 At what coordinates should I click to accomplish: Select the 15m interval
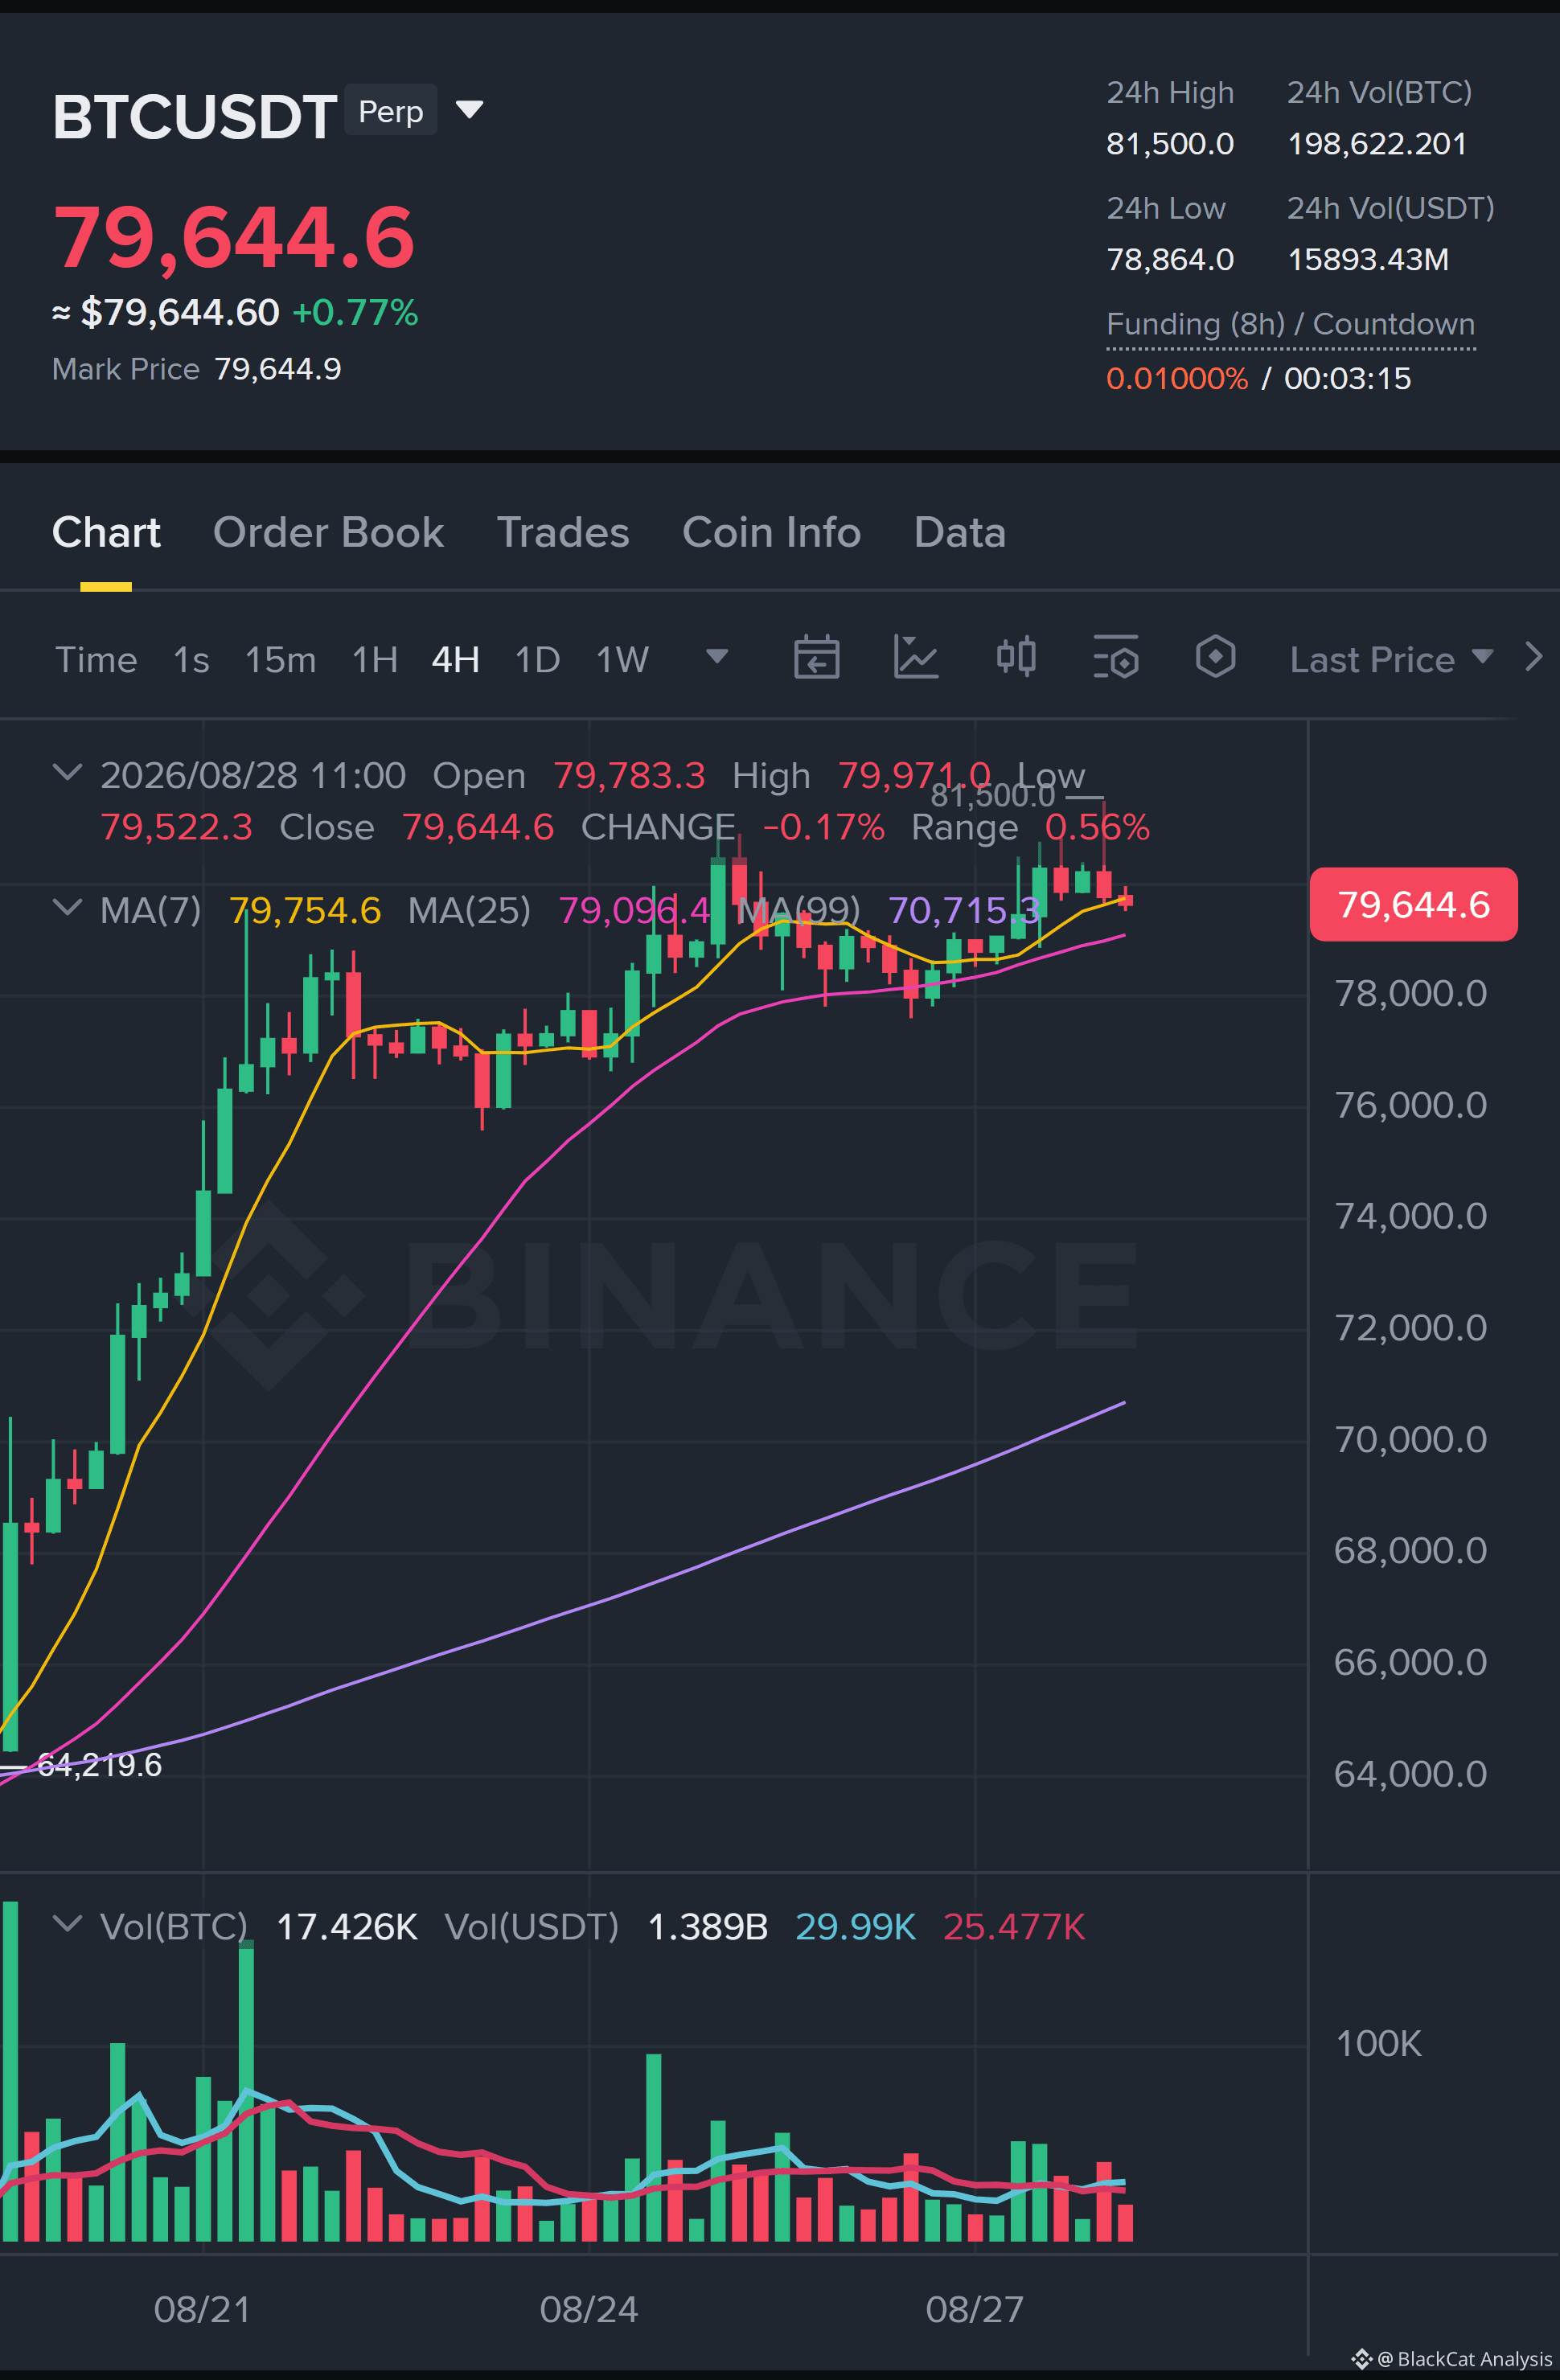coord(280,660)
